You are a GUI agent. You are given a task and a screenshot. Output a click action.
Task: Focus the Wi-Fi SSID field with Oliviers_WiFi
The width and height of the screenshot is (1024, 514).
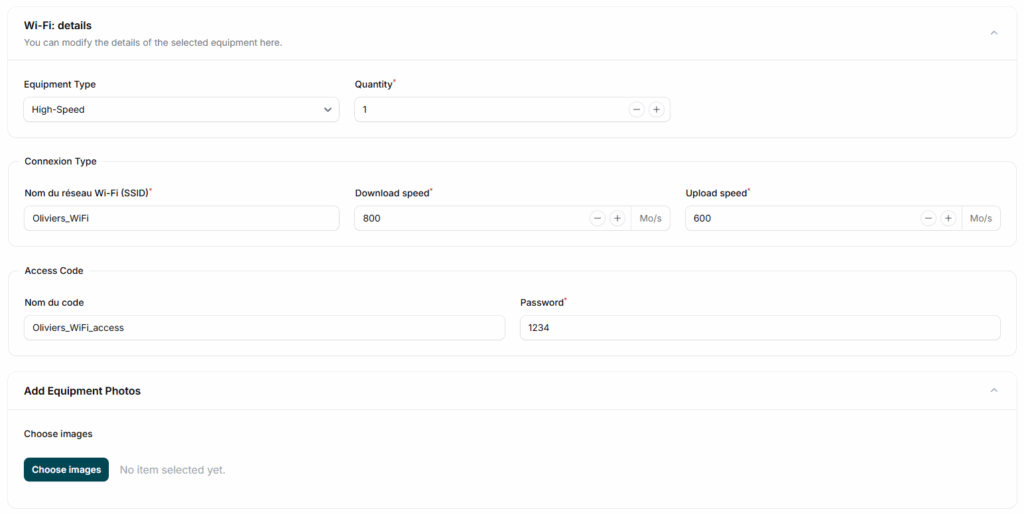tap(181, 218)
